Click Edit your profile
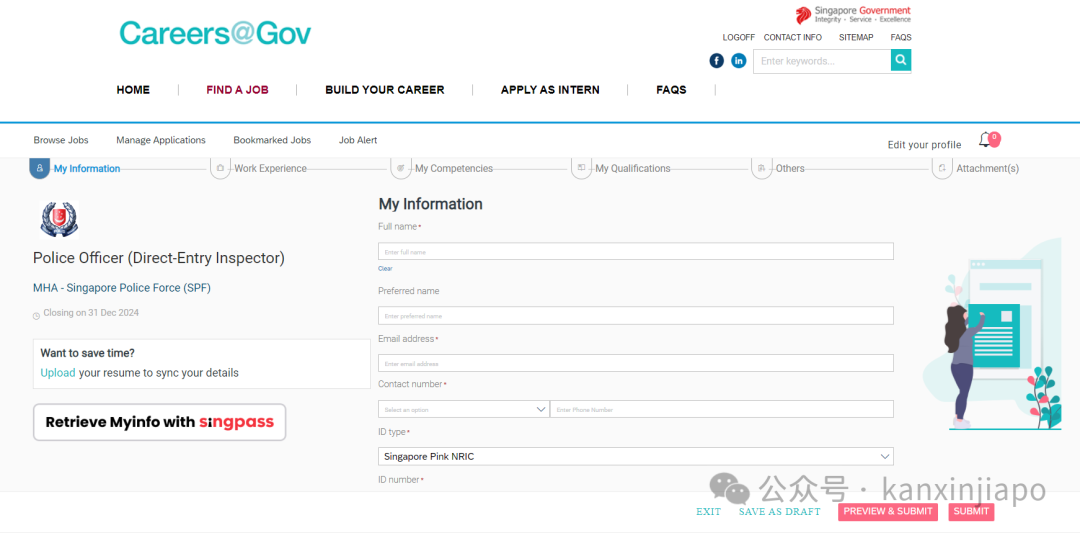1080x533 pixels. point(924,145)
